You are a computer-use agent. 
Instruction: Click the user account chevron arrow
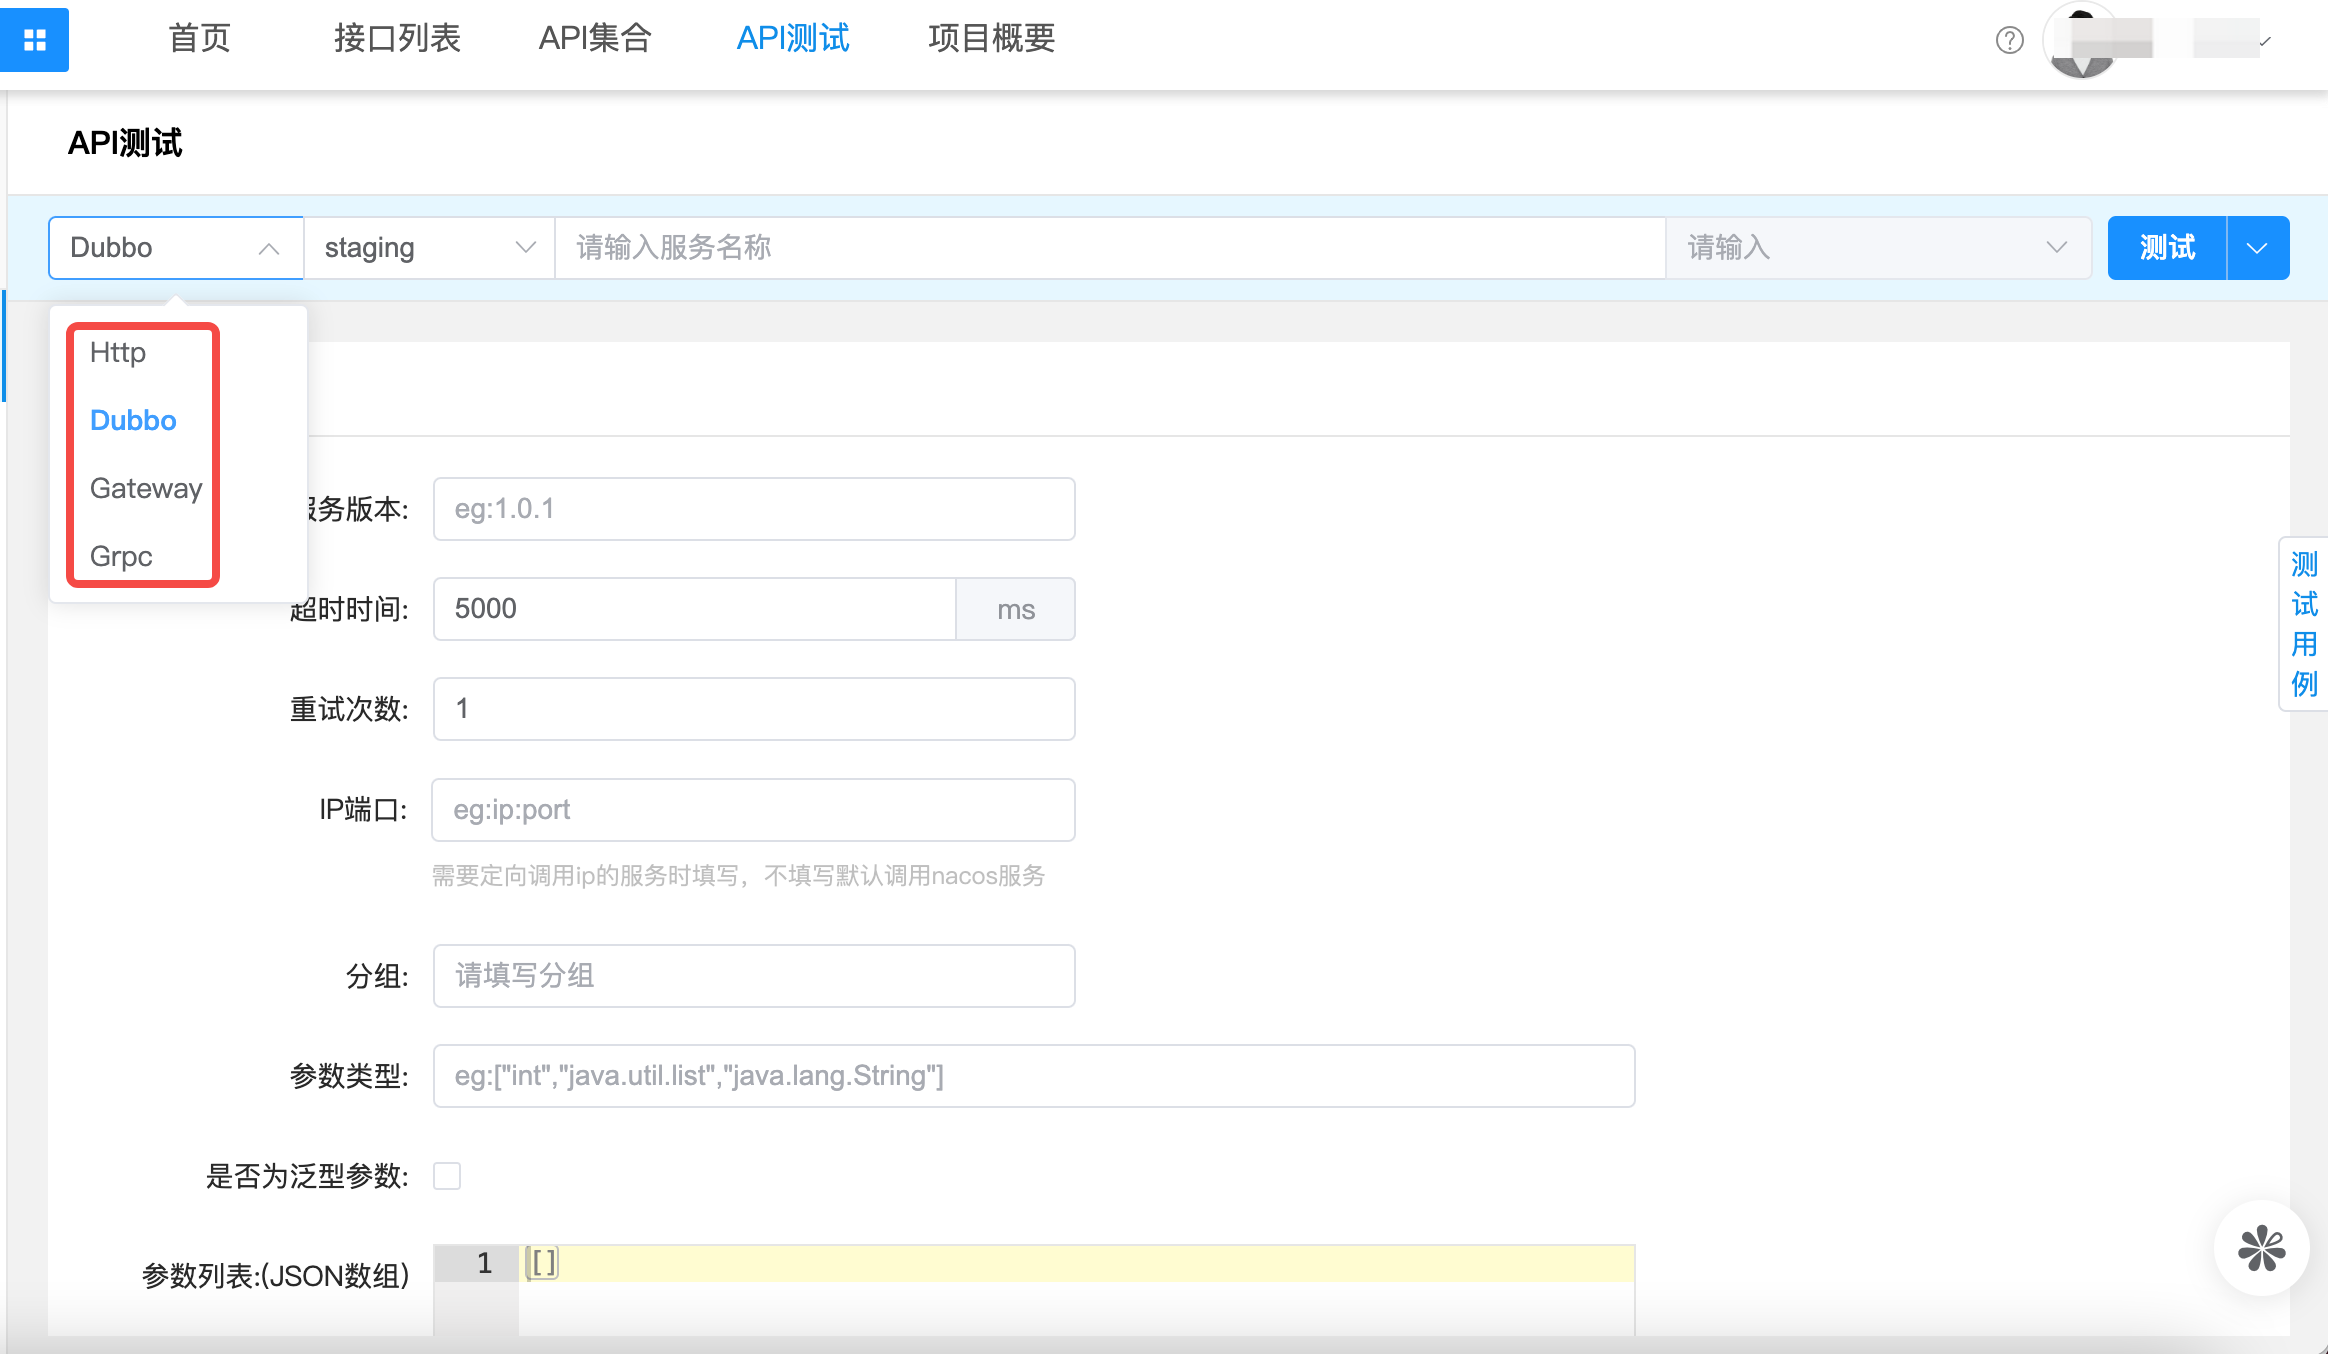pos(2265,42)
